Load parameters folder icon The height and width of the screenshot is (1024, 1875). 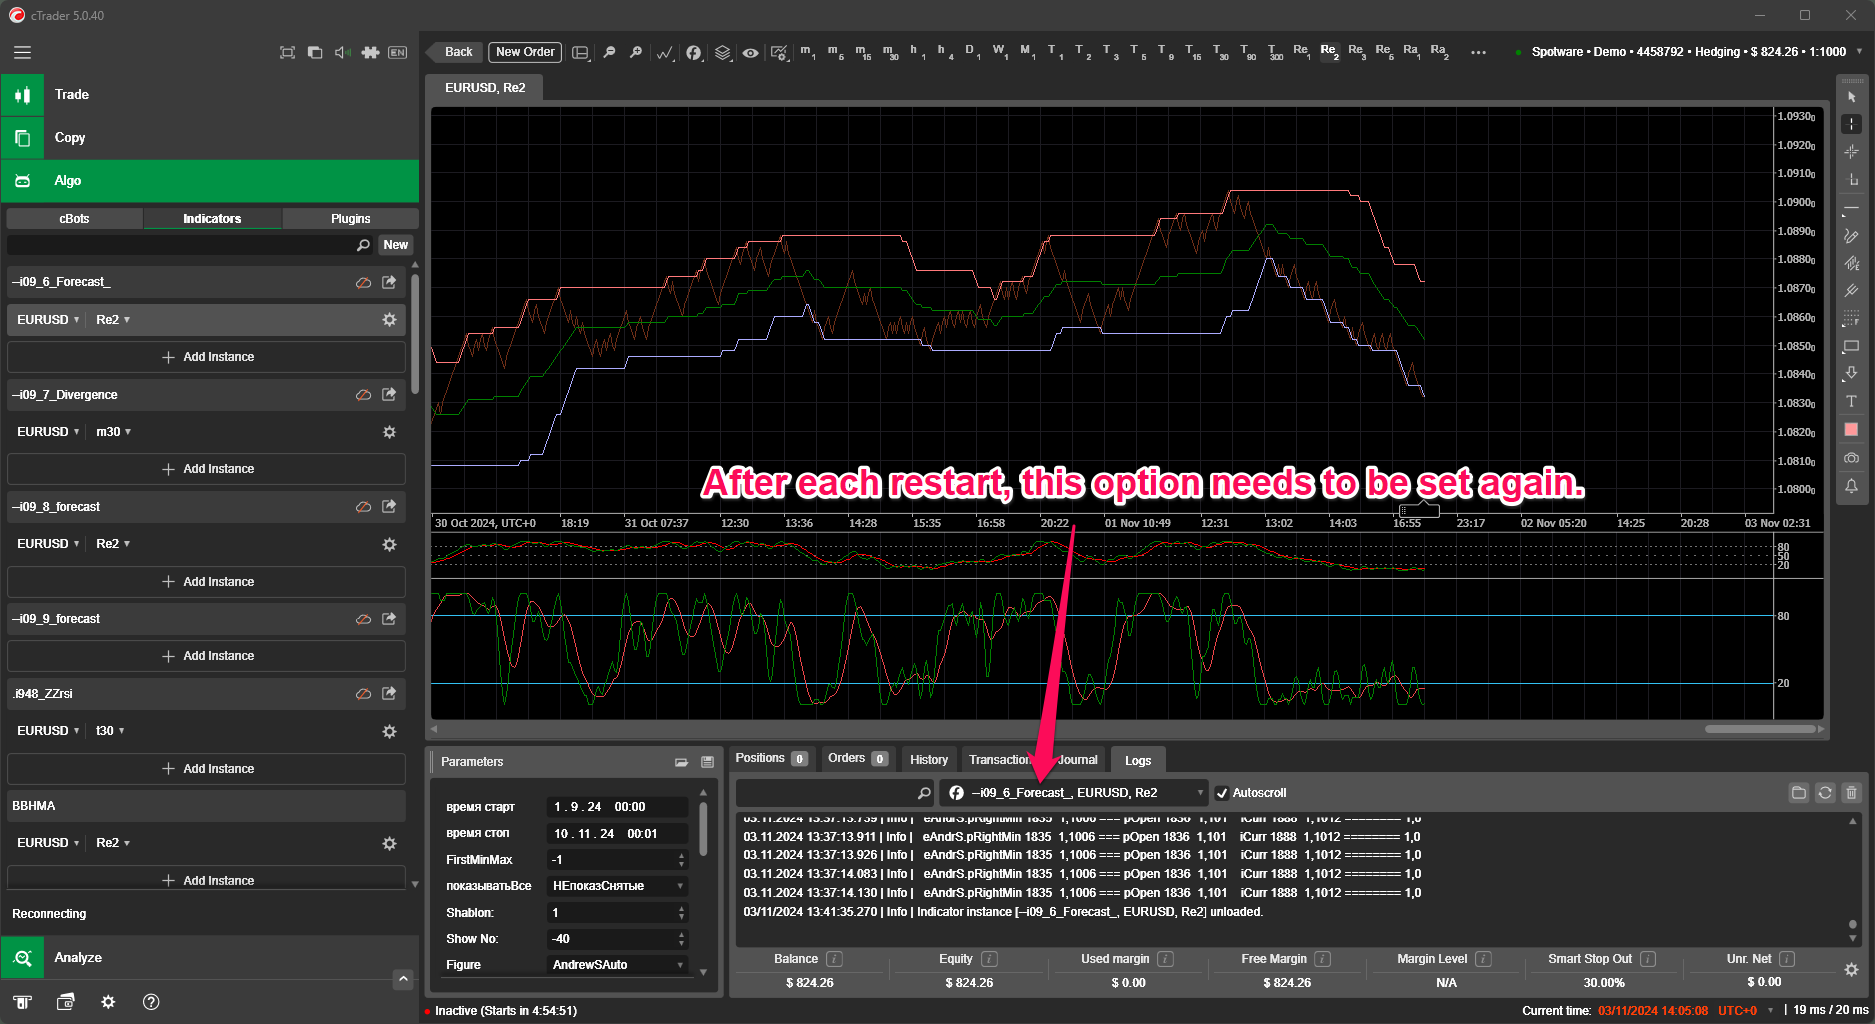pos(681,762)
